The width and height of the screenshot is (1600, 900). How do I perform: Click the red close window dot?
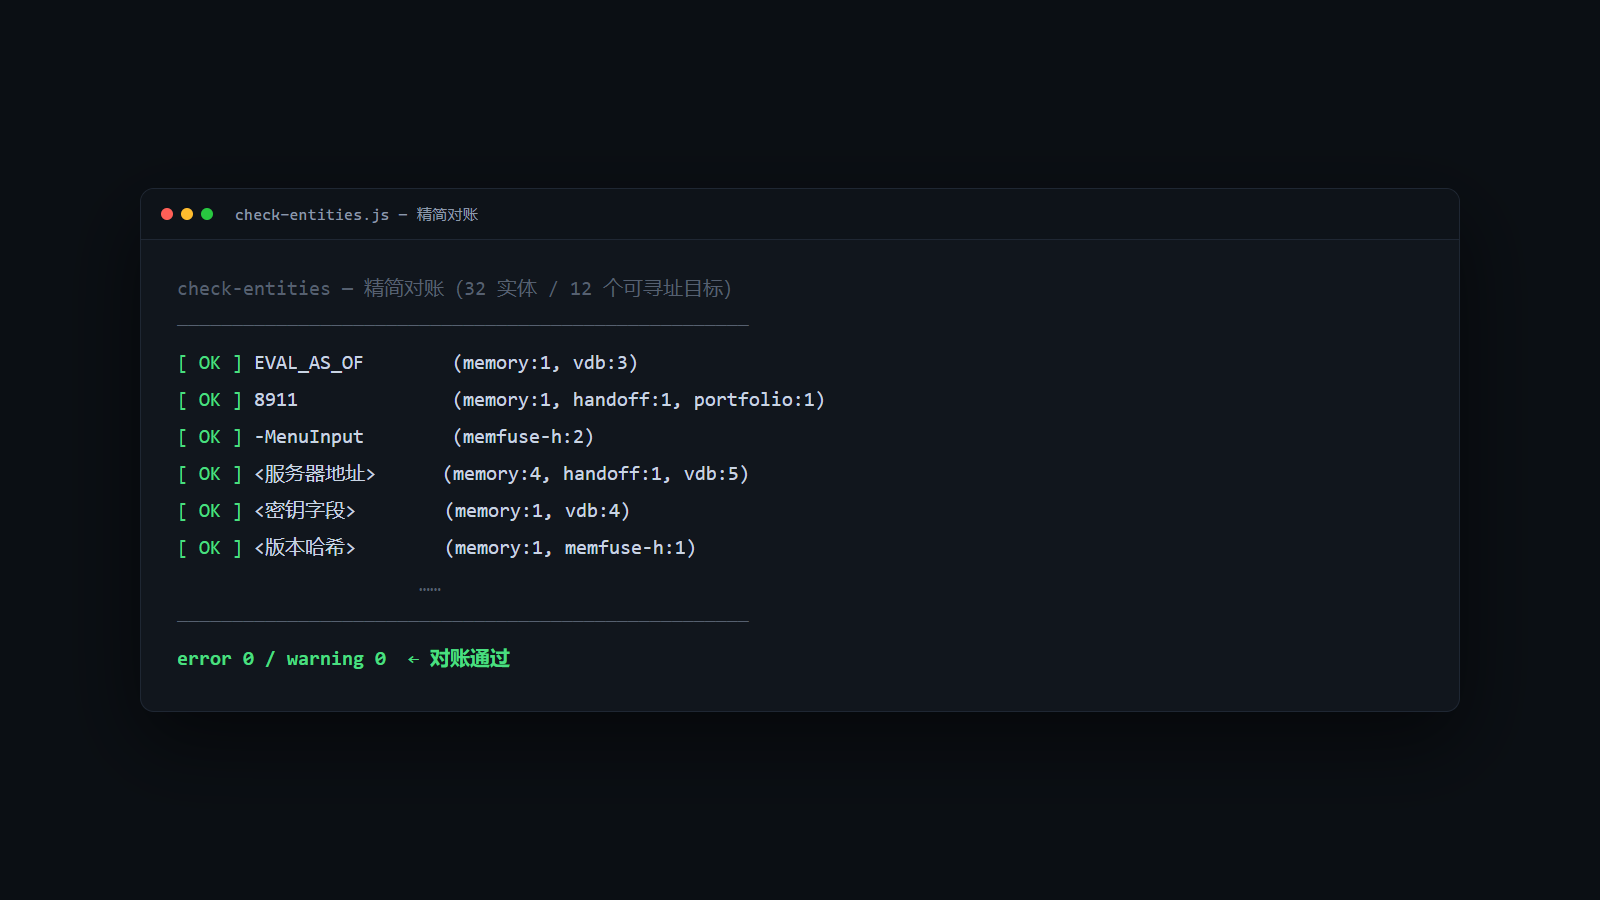click(x=167, y=214)
